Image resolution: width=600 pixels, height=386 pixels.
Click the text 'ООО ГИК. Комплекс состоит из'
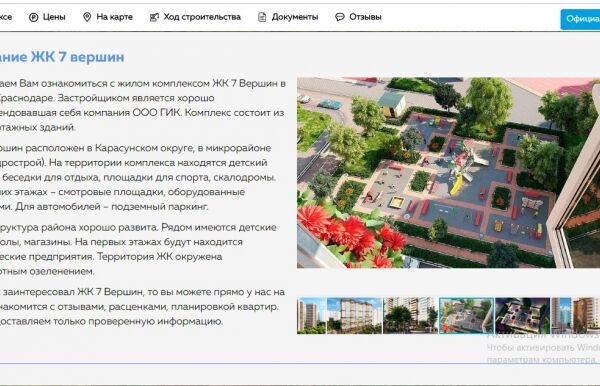(208, 113)
